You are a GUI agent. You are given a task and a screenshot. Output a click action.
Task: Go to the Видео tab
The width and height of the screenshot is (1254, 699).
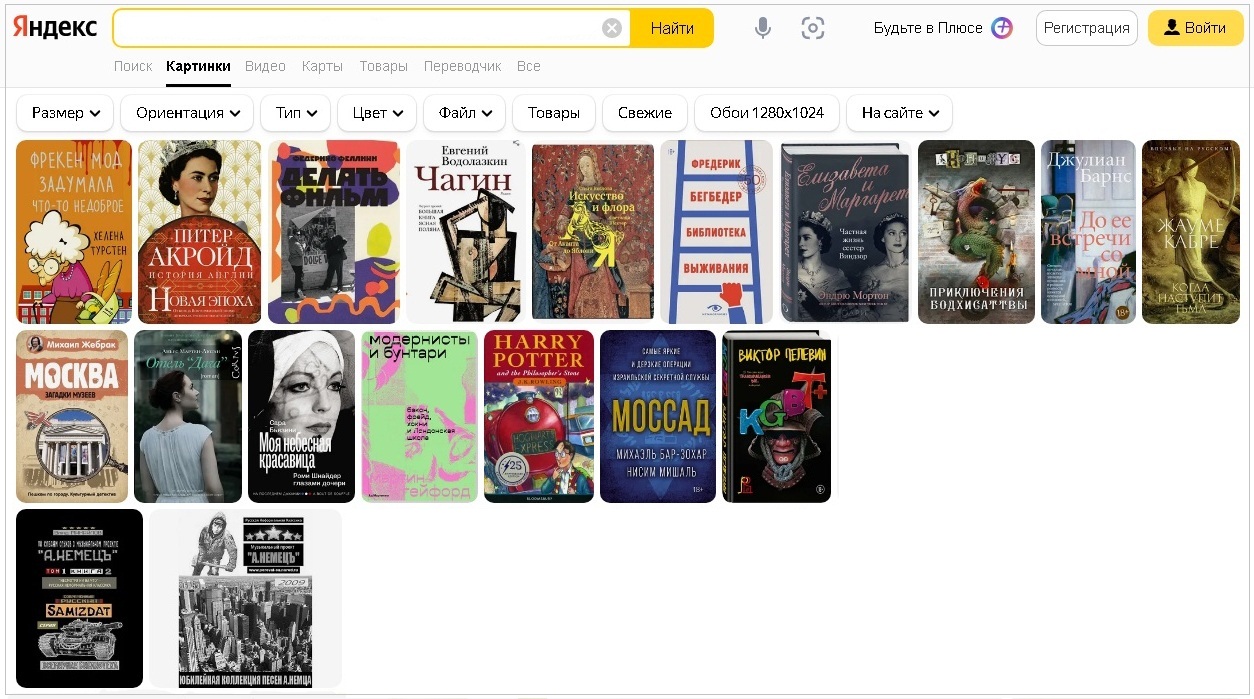click(265, 66)
